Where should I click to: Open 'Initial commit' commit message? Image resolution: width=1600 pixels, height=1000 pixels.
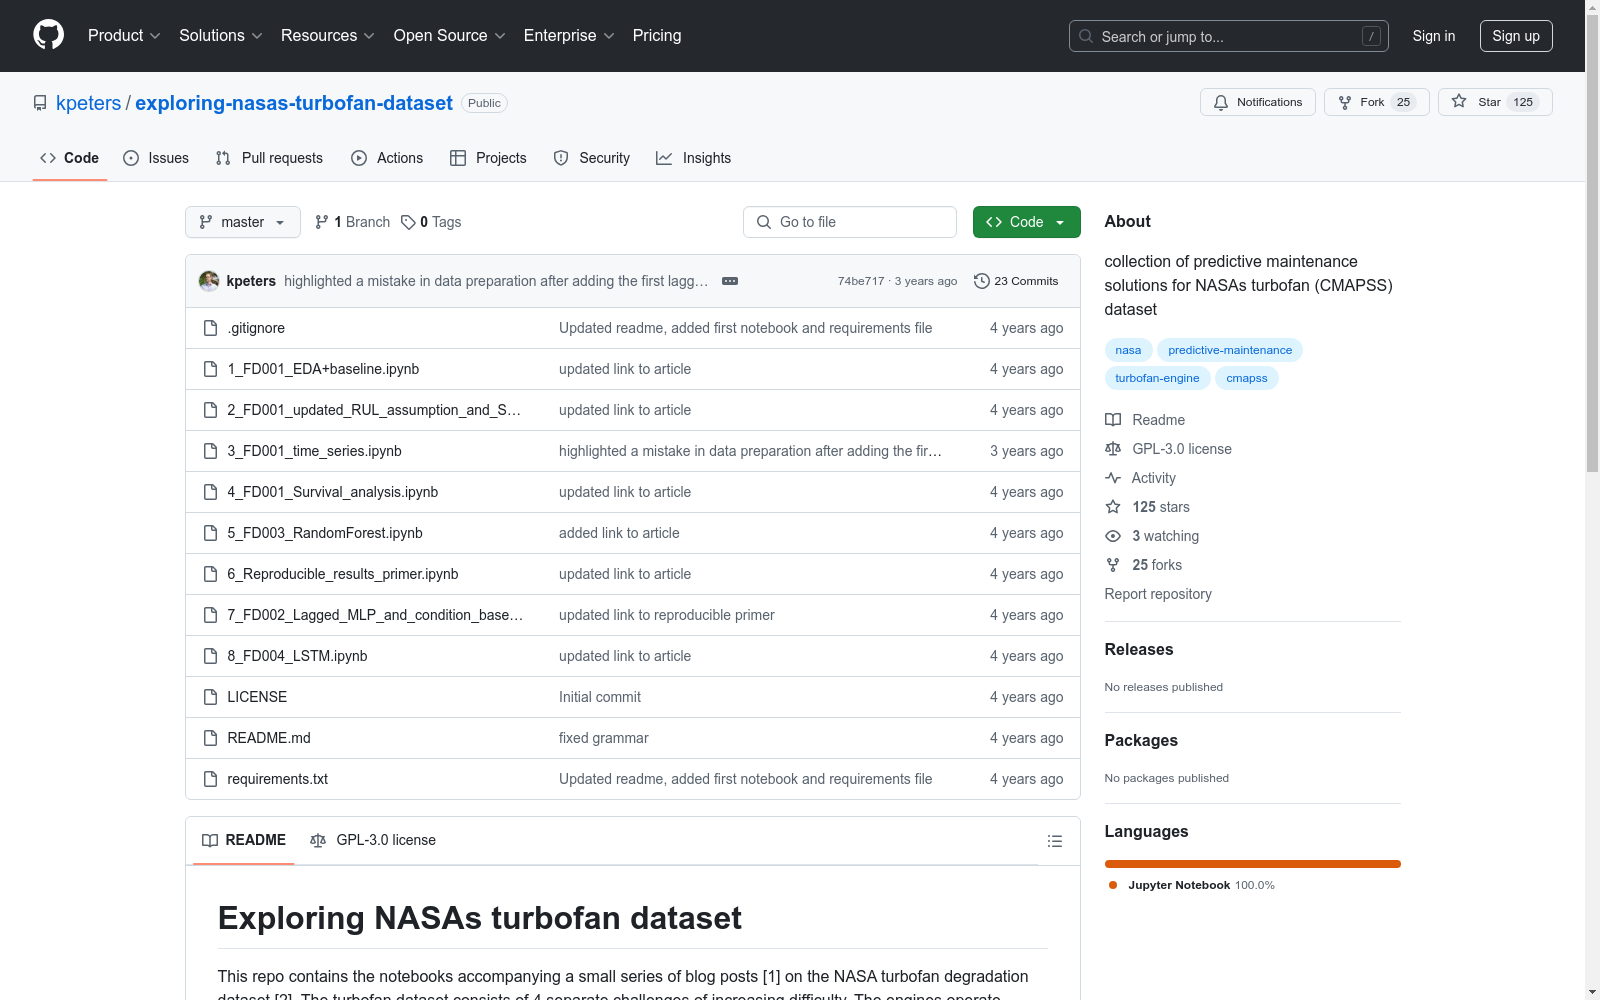tap(600, 697)
